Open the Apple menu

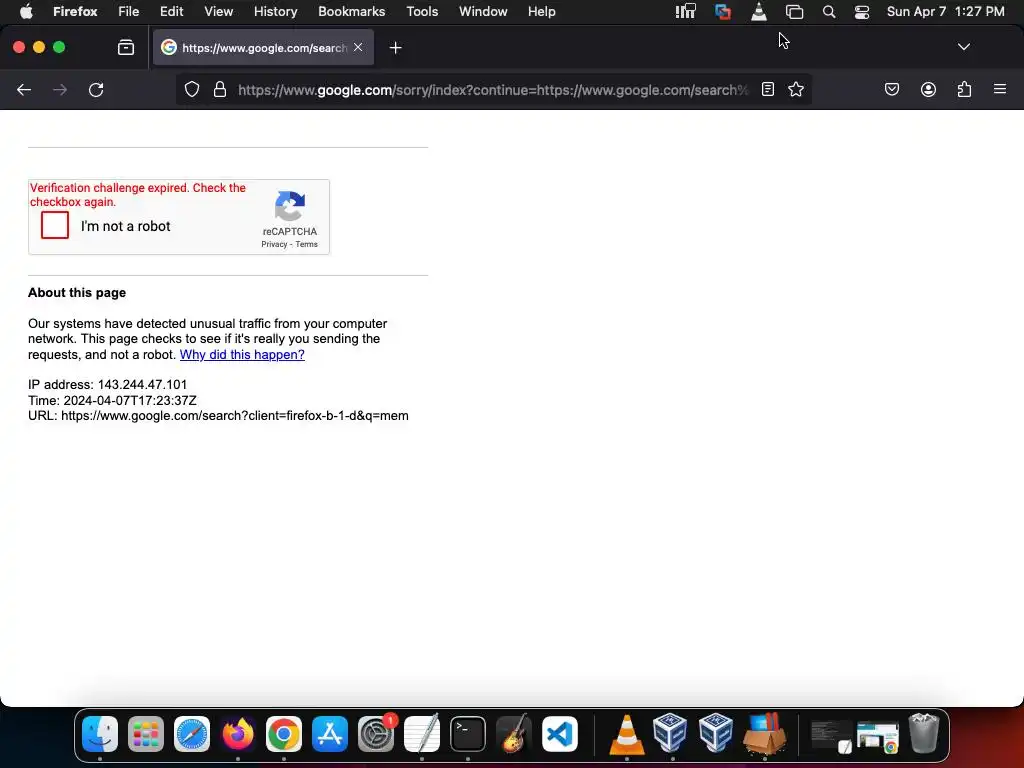(x=26, y=12)
